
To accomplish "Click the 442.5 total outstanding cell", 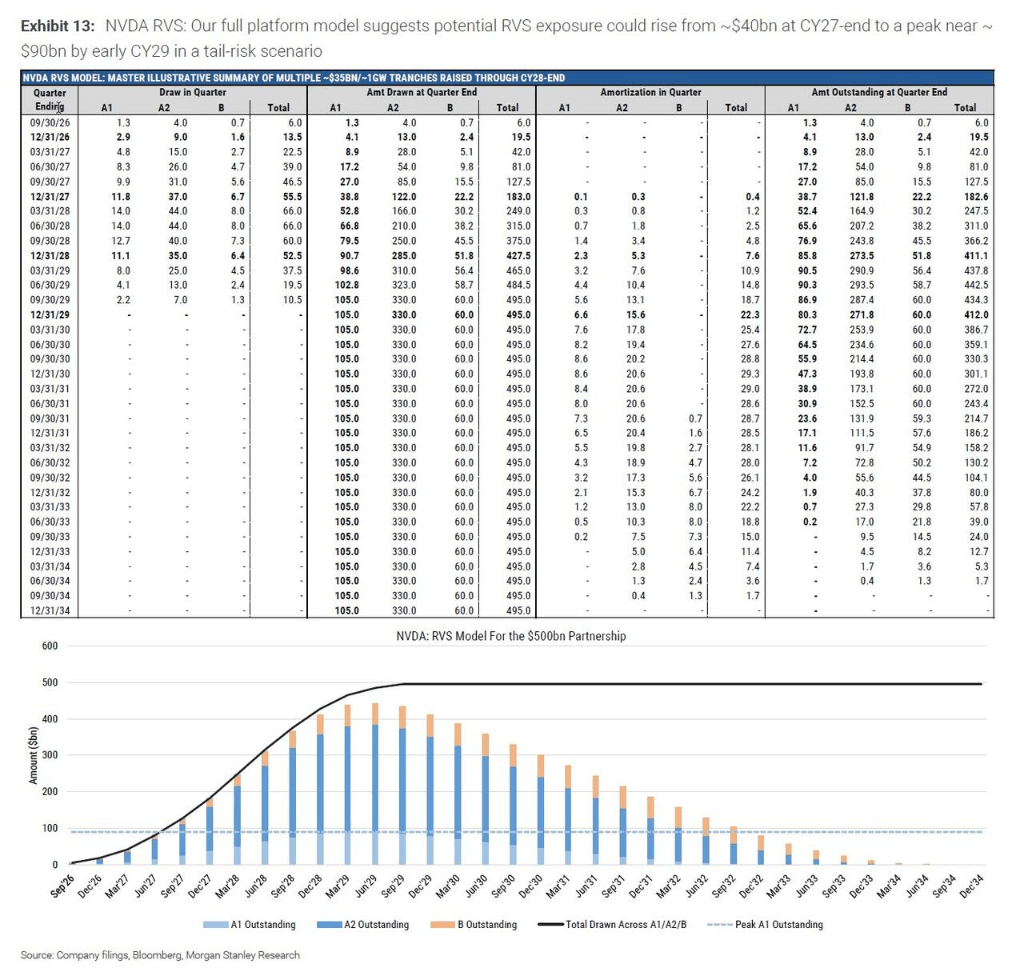I will tap(976, 285).
